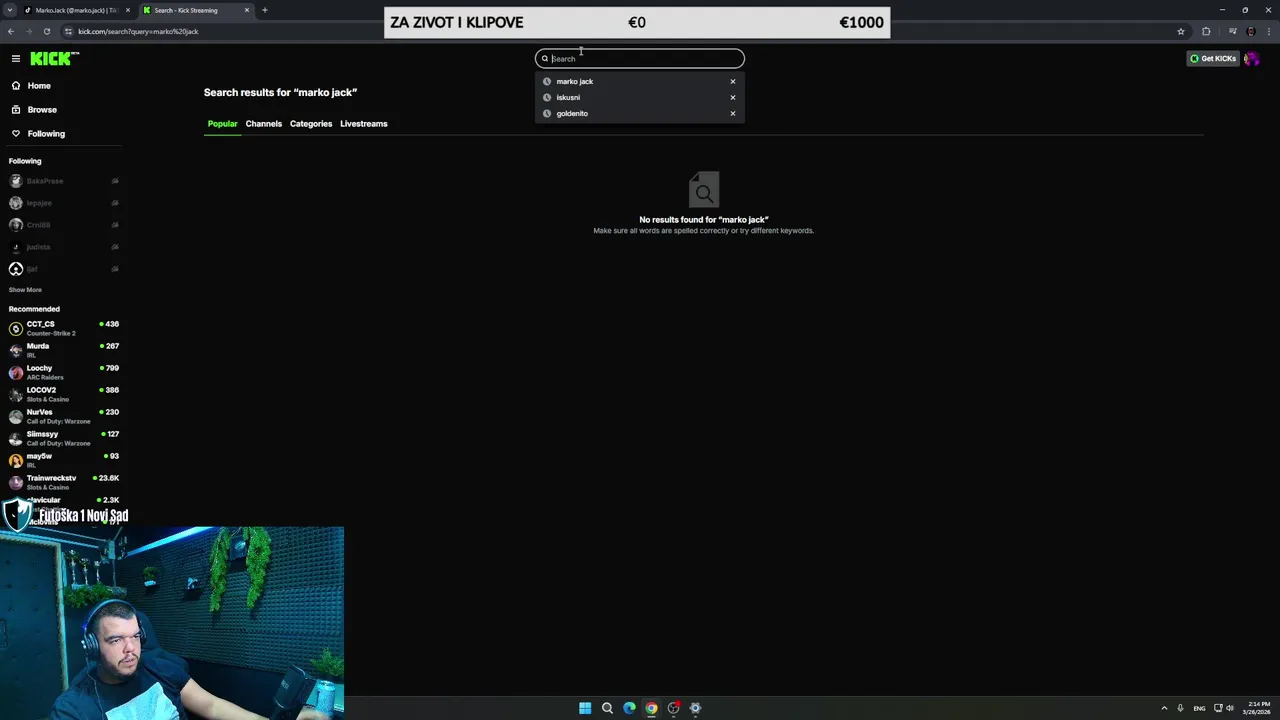Screen dimensions: 1280x720
Task: Bookmark this page with star icon
Action: point(1181,31)
